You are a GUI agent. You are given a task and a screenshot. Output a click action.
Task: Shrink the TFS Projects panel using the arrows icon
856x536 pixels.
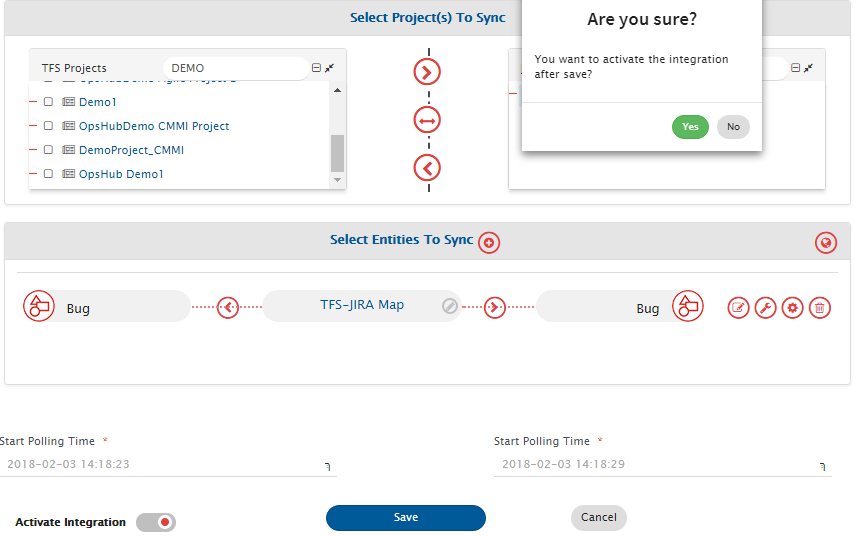pos(330,68)
